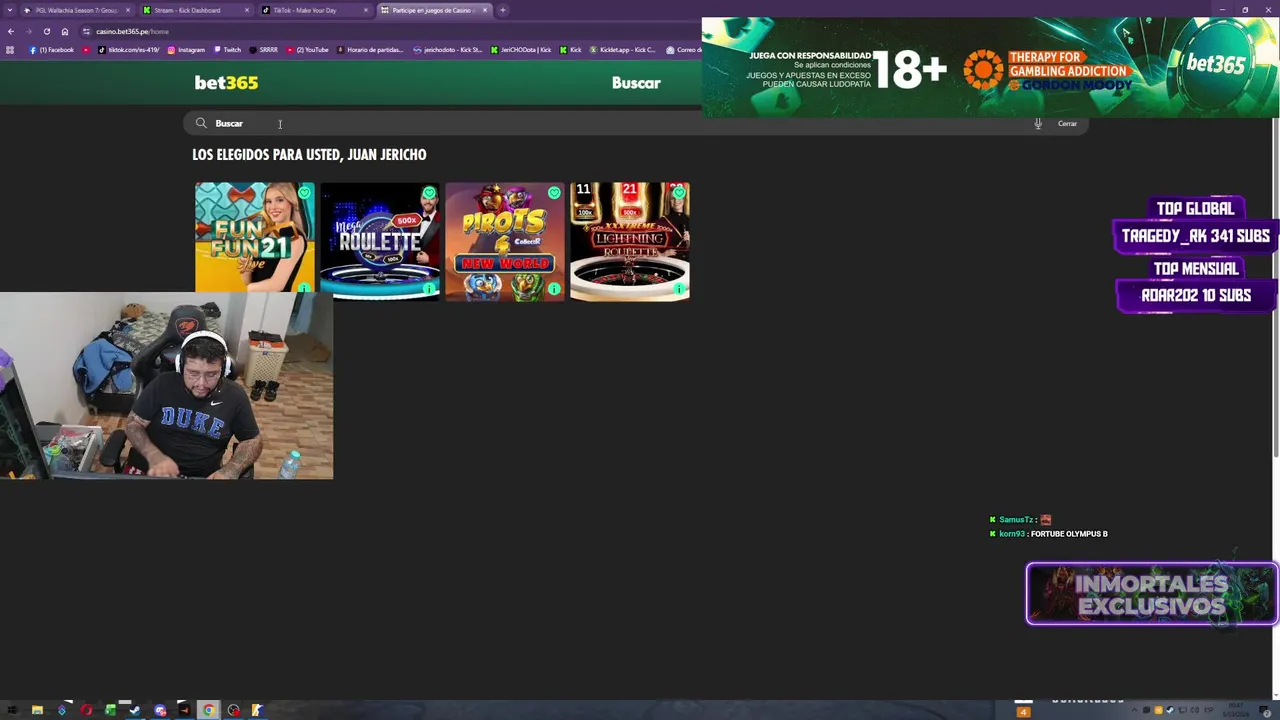Open a new browser tab
The width and height of the screenshot is (1280, 720).
pyautogui.click(x=503, y=10)
